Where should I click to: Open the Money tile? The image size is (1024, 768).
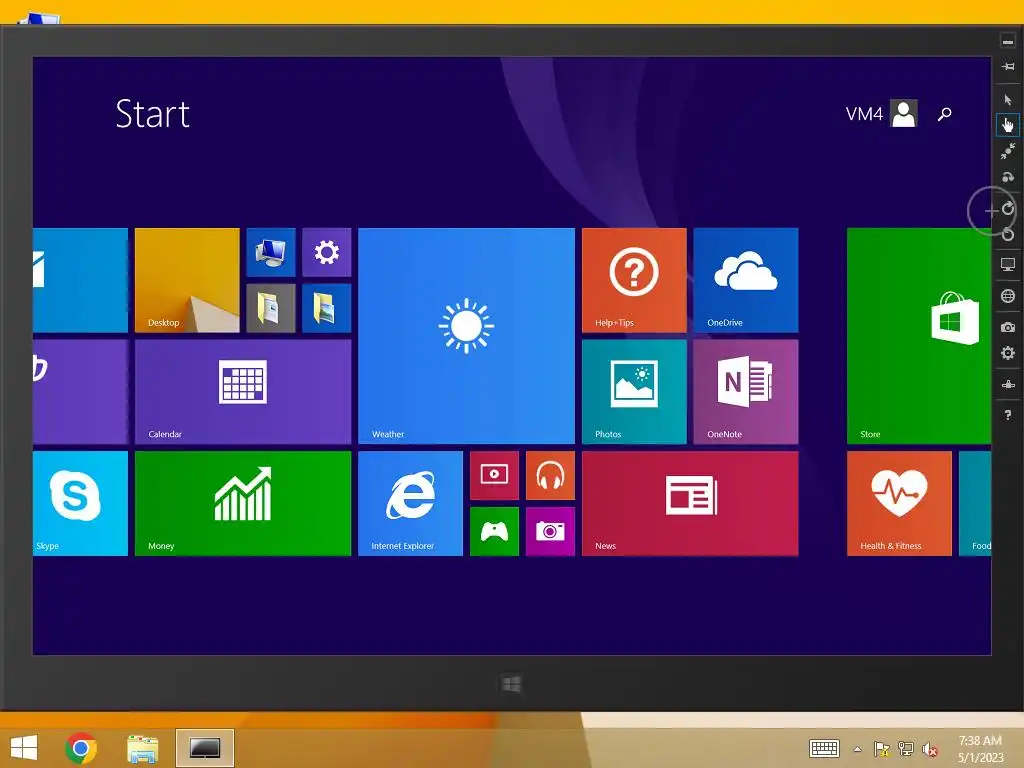tap(243, 504)
